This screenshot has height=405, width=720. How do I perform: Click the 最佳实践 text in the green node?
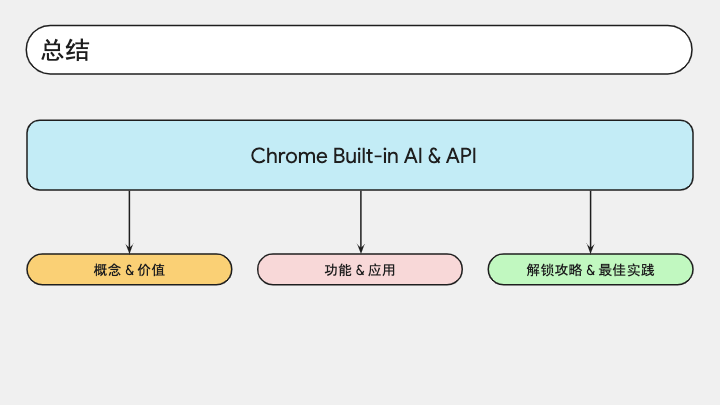[626, 270]
